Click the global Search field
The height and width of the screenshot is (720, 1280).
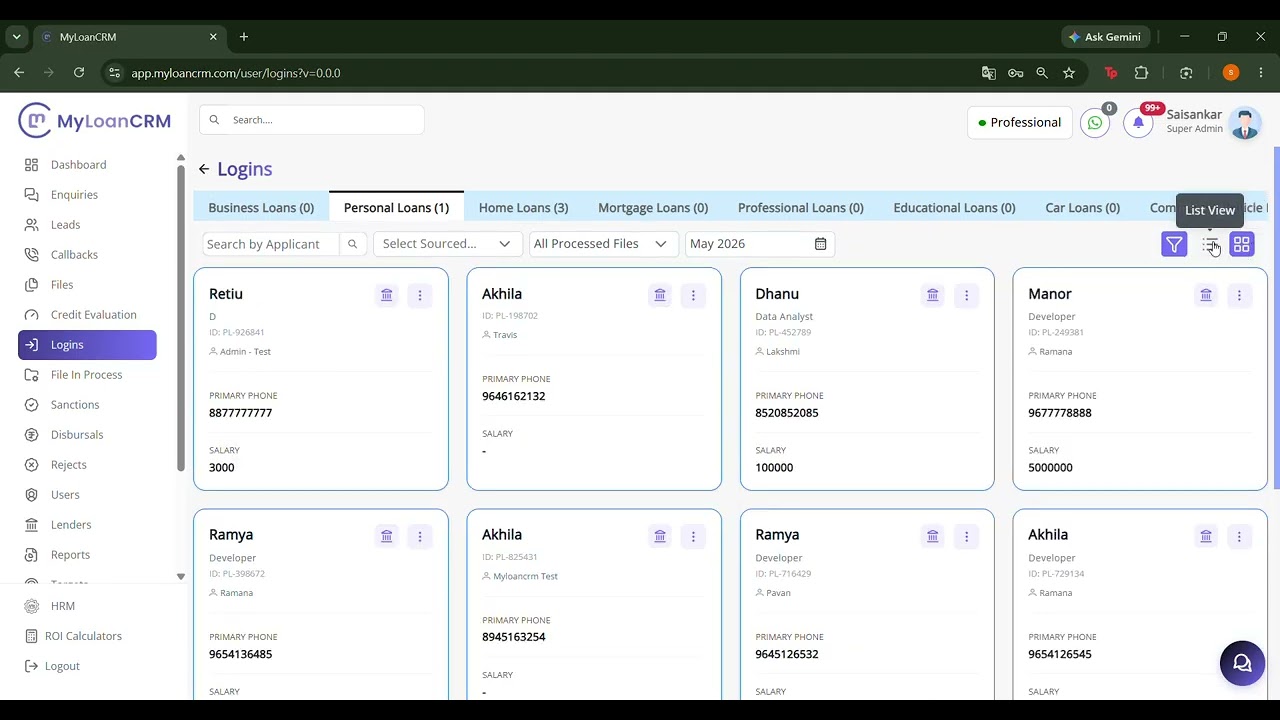click(312, 120)
